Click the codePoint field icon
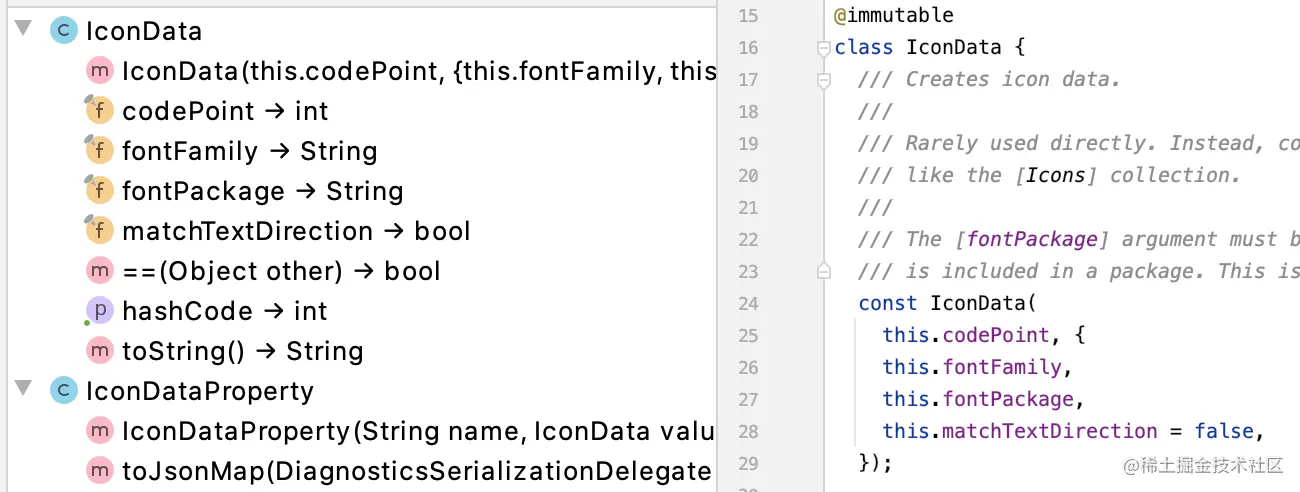The height and width of the screenshot is (492, 1300). click(x=99, y=110)
